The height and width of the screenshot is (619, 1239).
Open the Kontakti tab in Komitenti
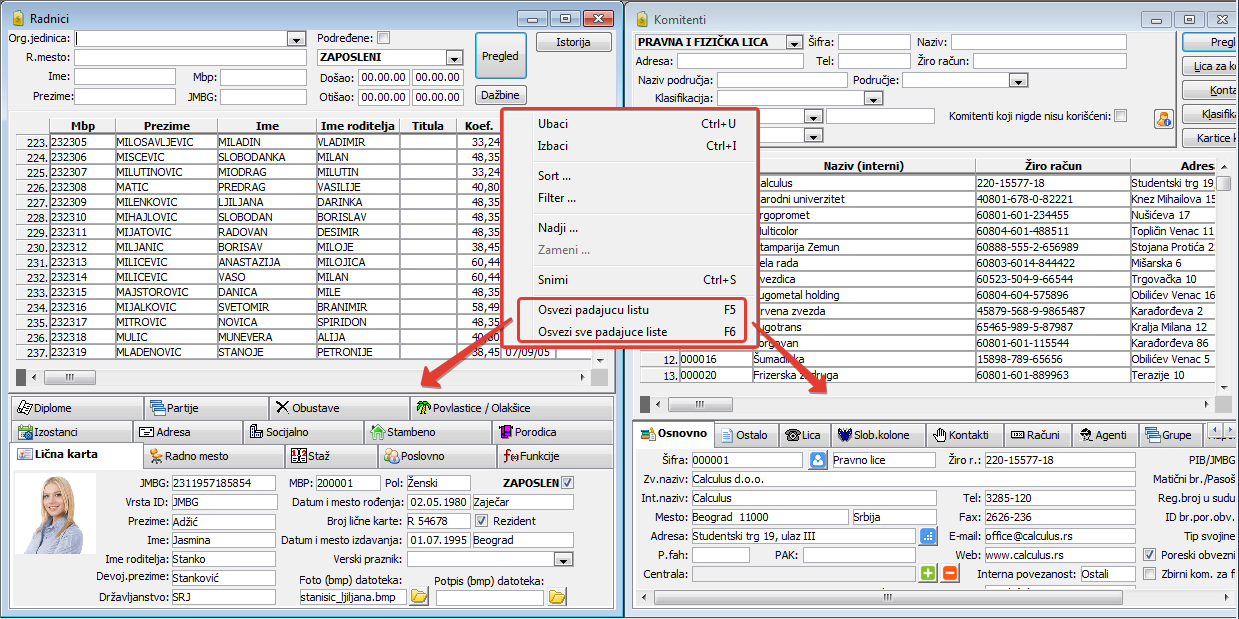(x=961, y=435)
